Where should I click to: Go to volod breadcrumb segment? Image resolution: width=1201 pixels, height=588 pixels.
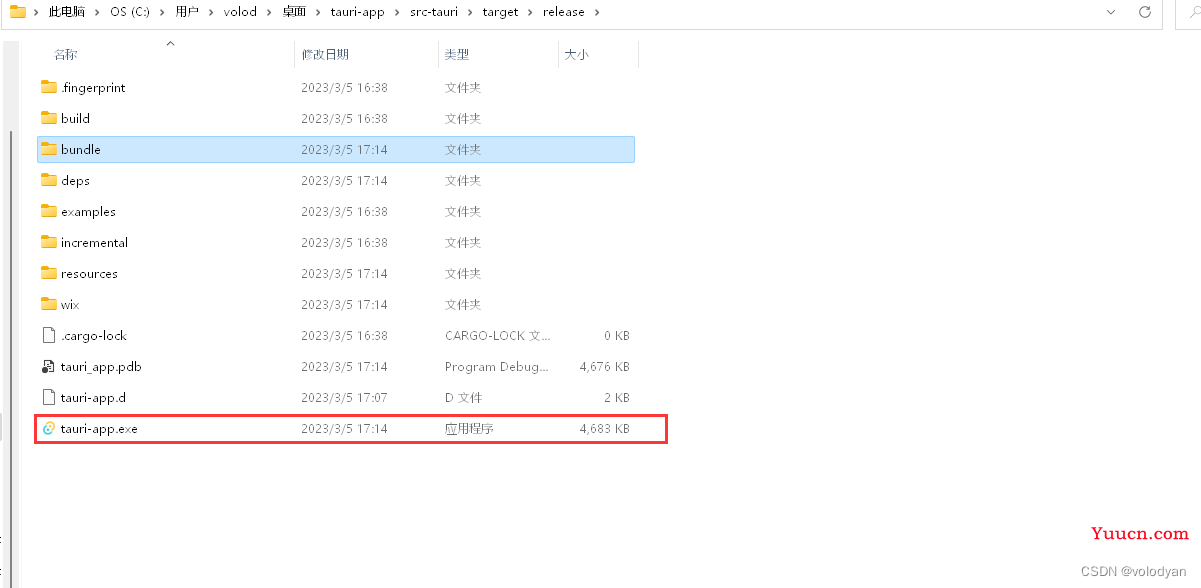pyautogui.click(x=240, y=12)
